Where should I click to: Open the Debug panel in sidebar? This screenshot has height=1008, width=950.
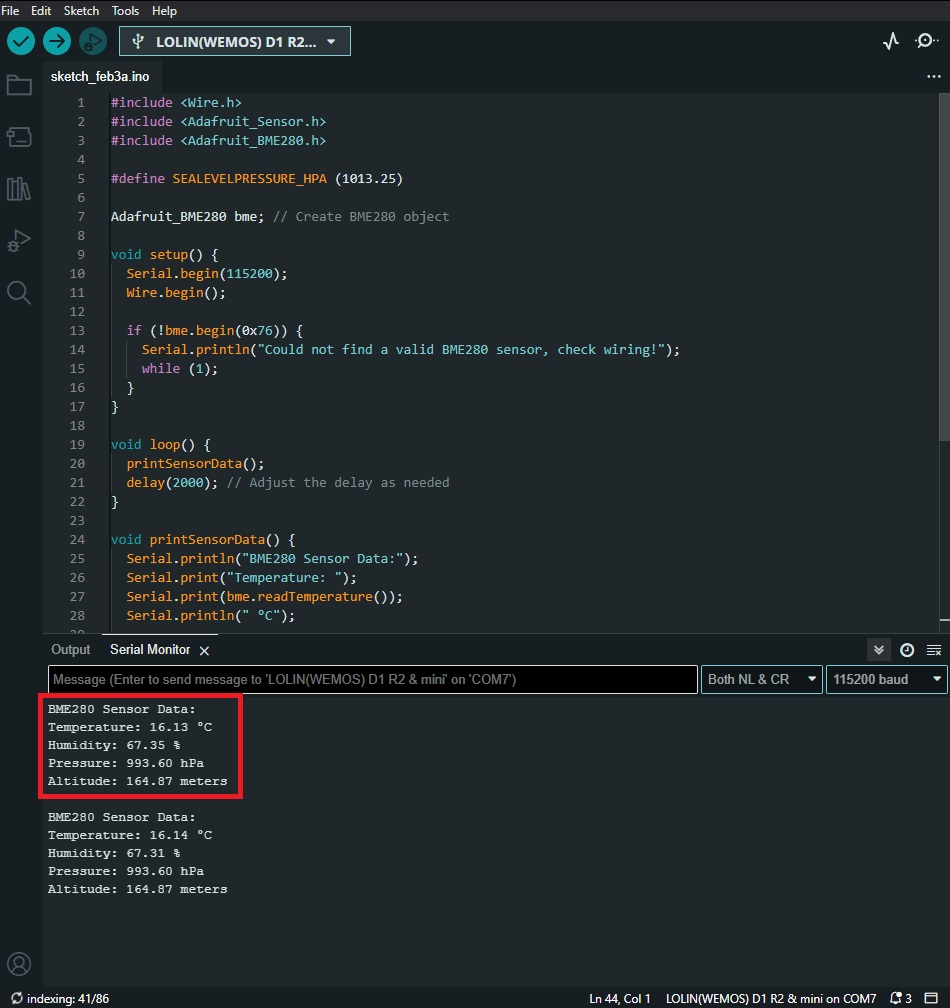pyautogui.click(x=19, y=241)
